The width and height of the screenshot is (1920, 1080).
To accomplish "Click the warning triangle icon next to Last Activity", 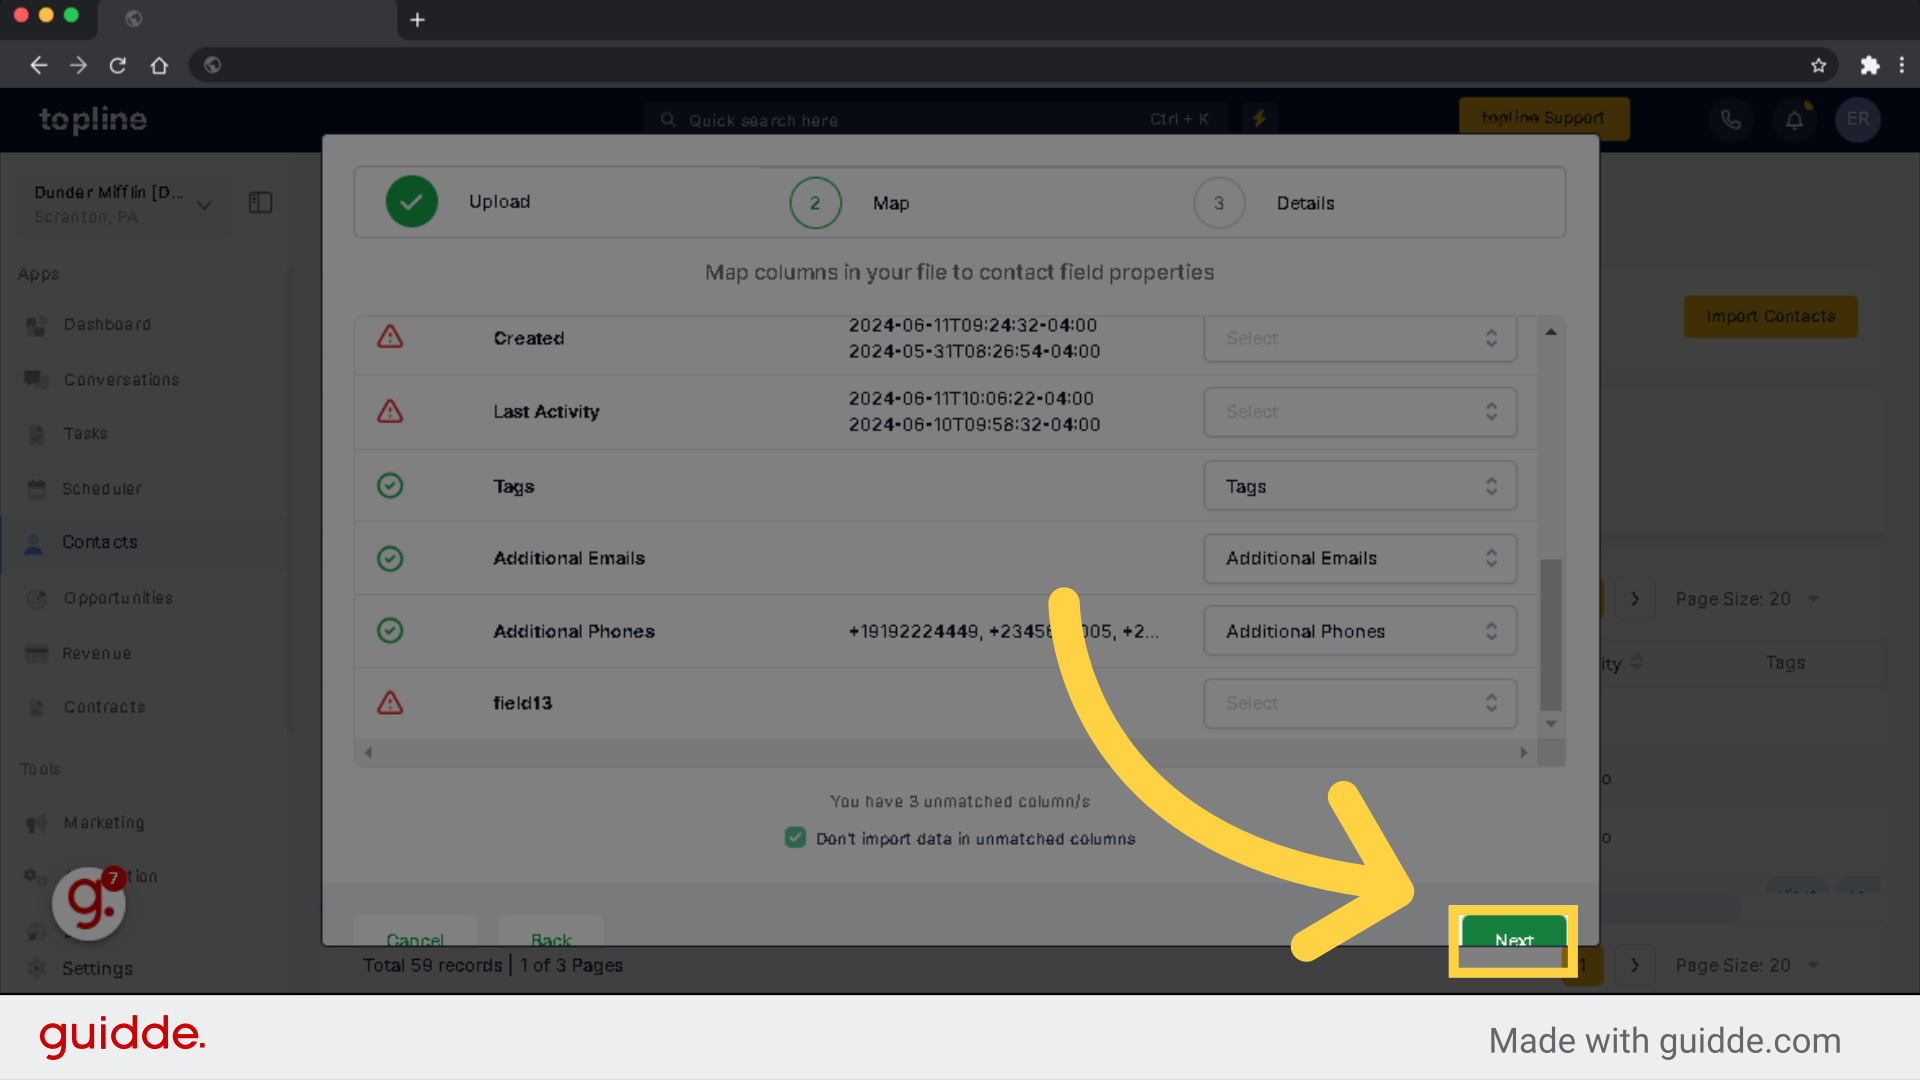I will (392, 410).
